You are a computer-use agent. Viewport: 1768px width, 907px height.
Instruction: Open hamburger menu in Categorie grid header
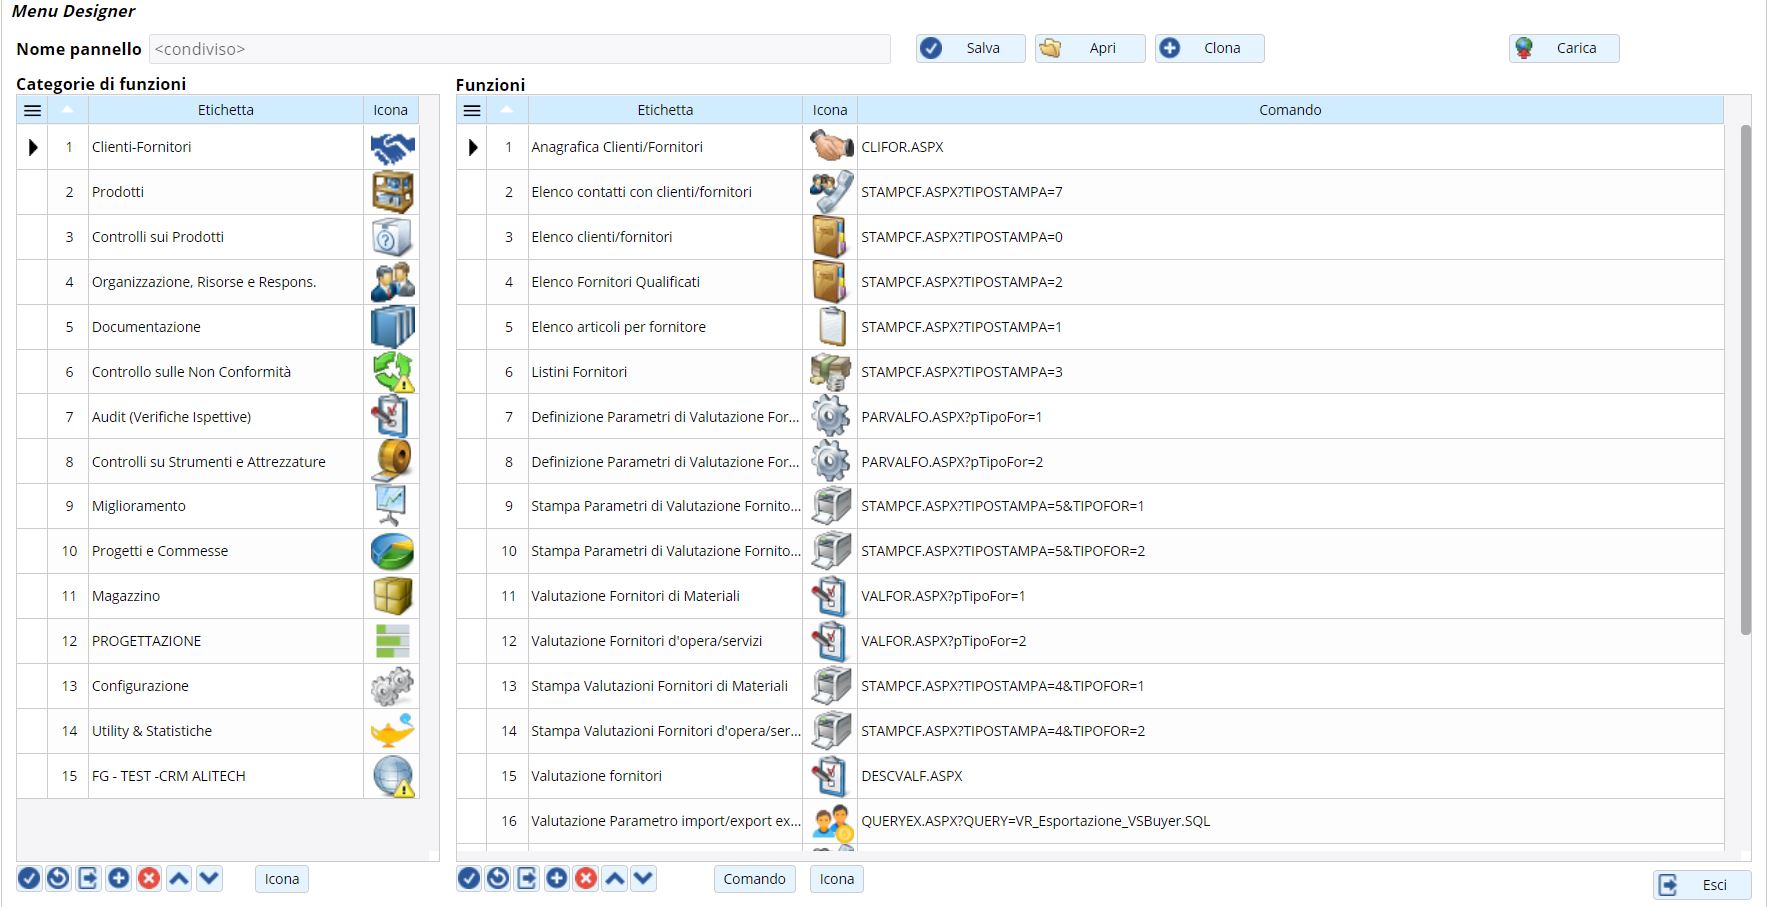(32, 110)
